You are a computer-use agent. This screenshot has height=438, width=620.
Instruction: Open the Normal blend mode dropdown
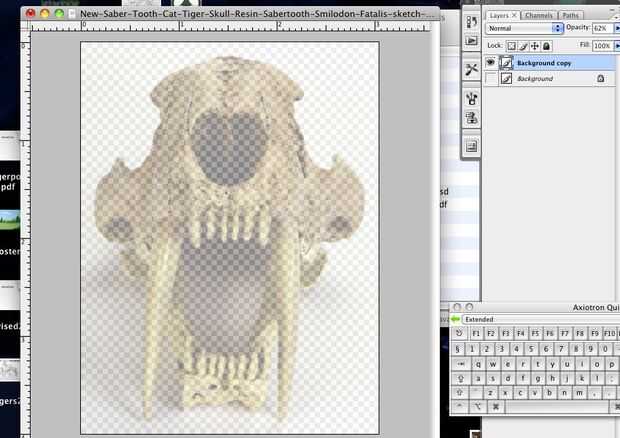pyautogui.click(x=524, y=28)
